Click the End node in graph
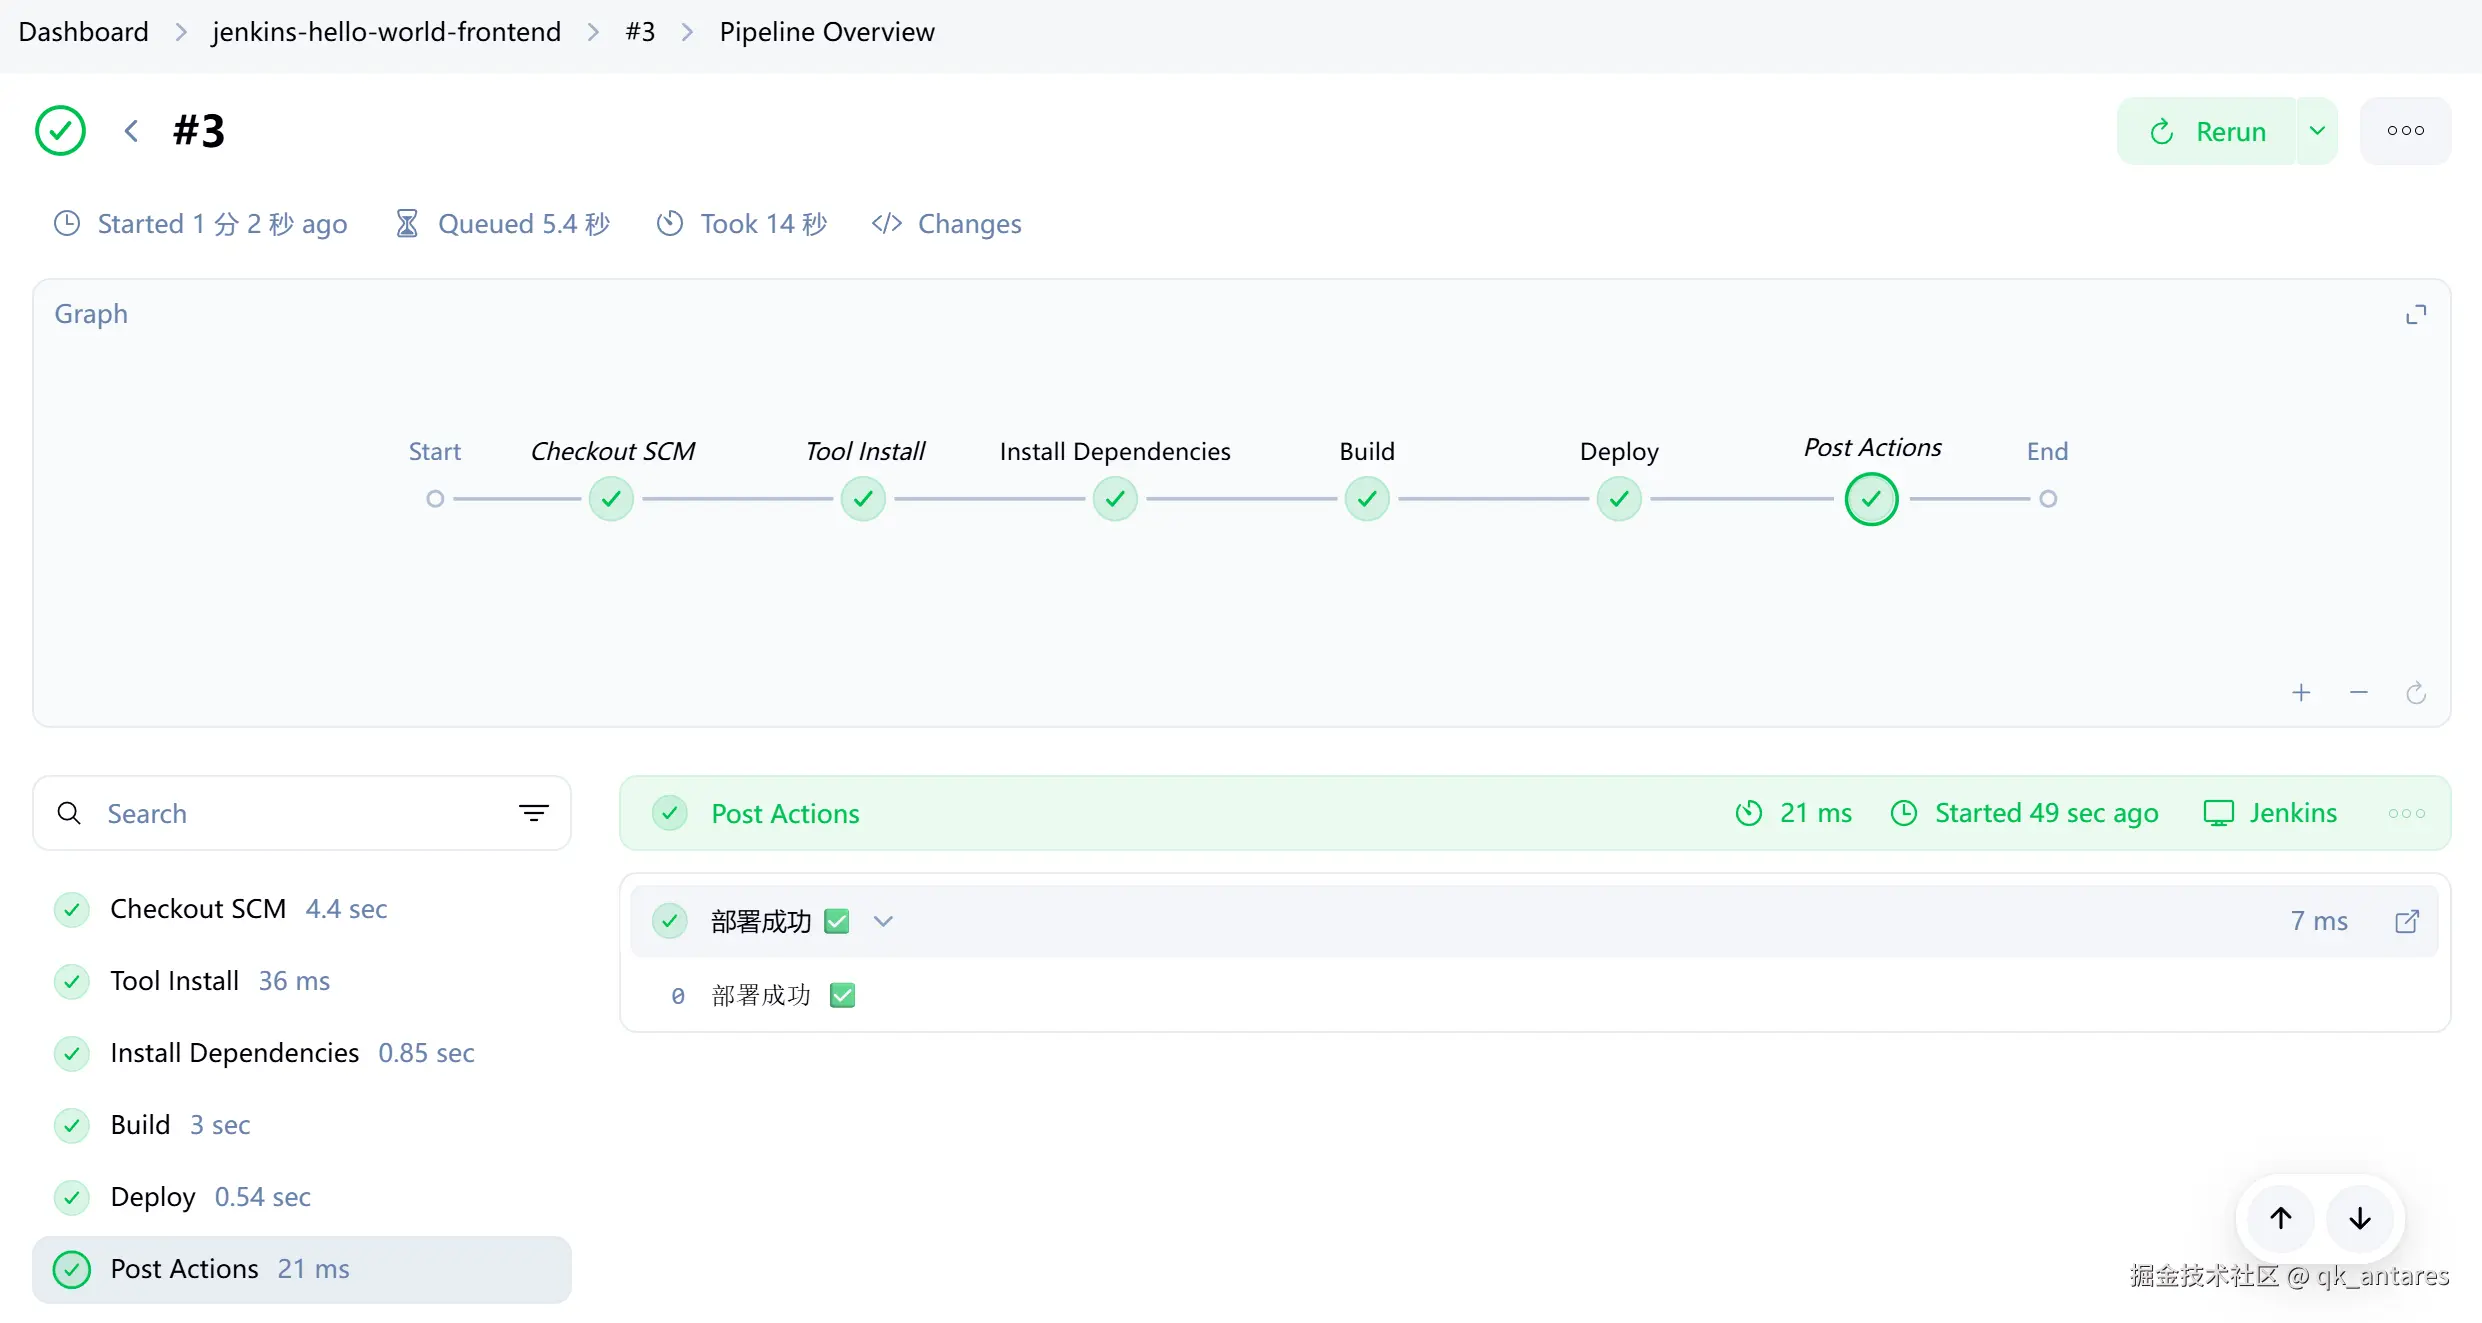Viewport: 2482px width, 1323px height. (2047, 499)
